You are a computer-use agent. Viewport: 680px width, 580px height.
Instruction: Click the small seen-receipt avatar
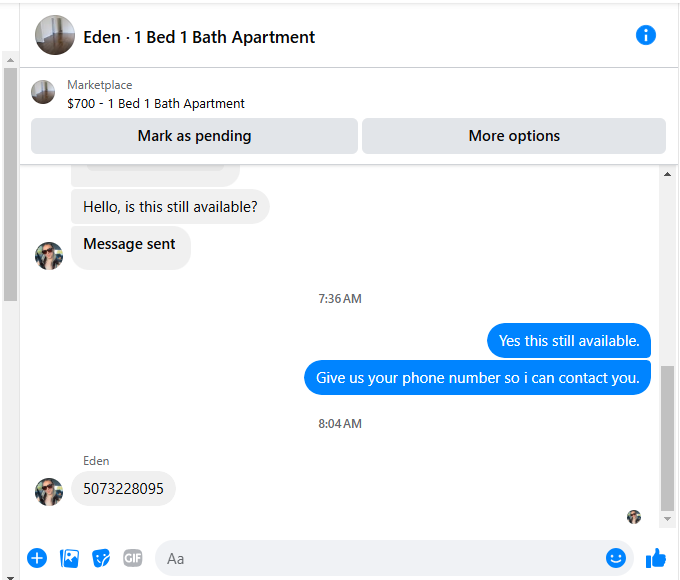click(634, 517)
